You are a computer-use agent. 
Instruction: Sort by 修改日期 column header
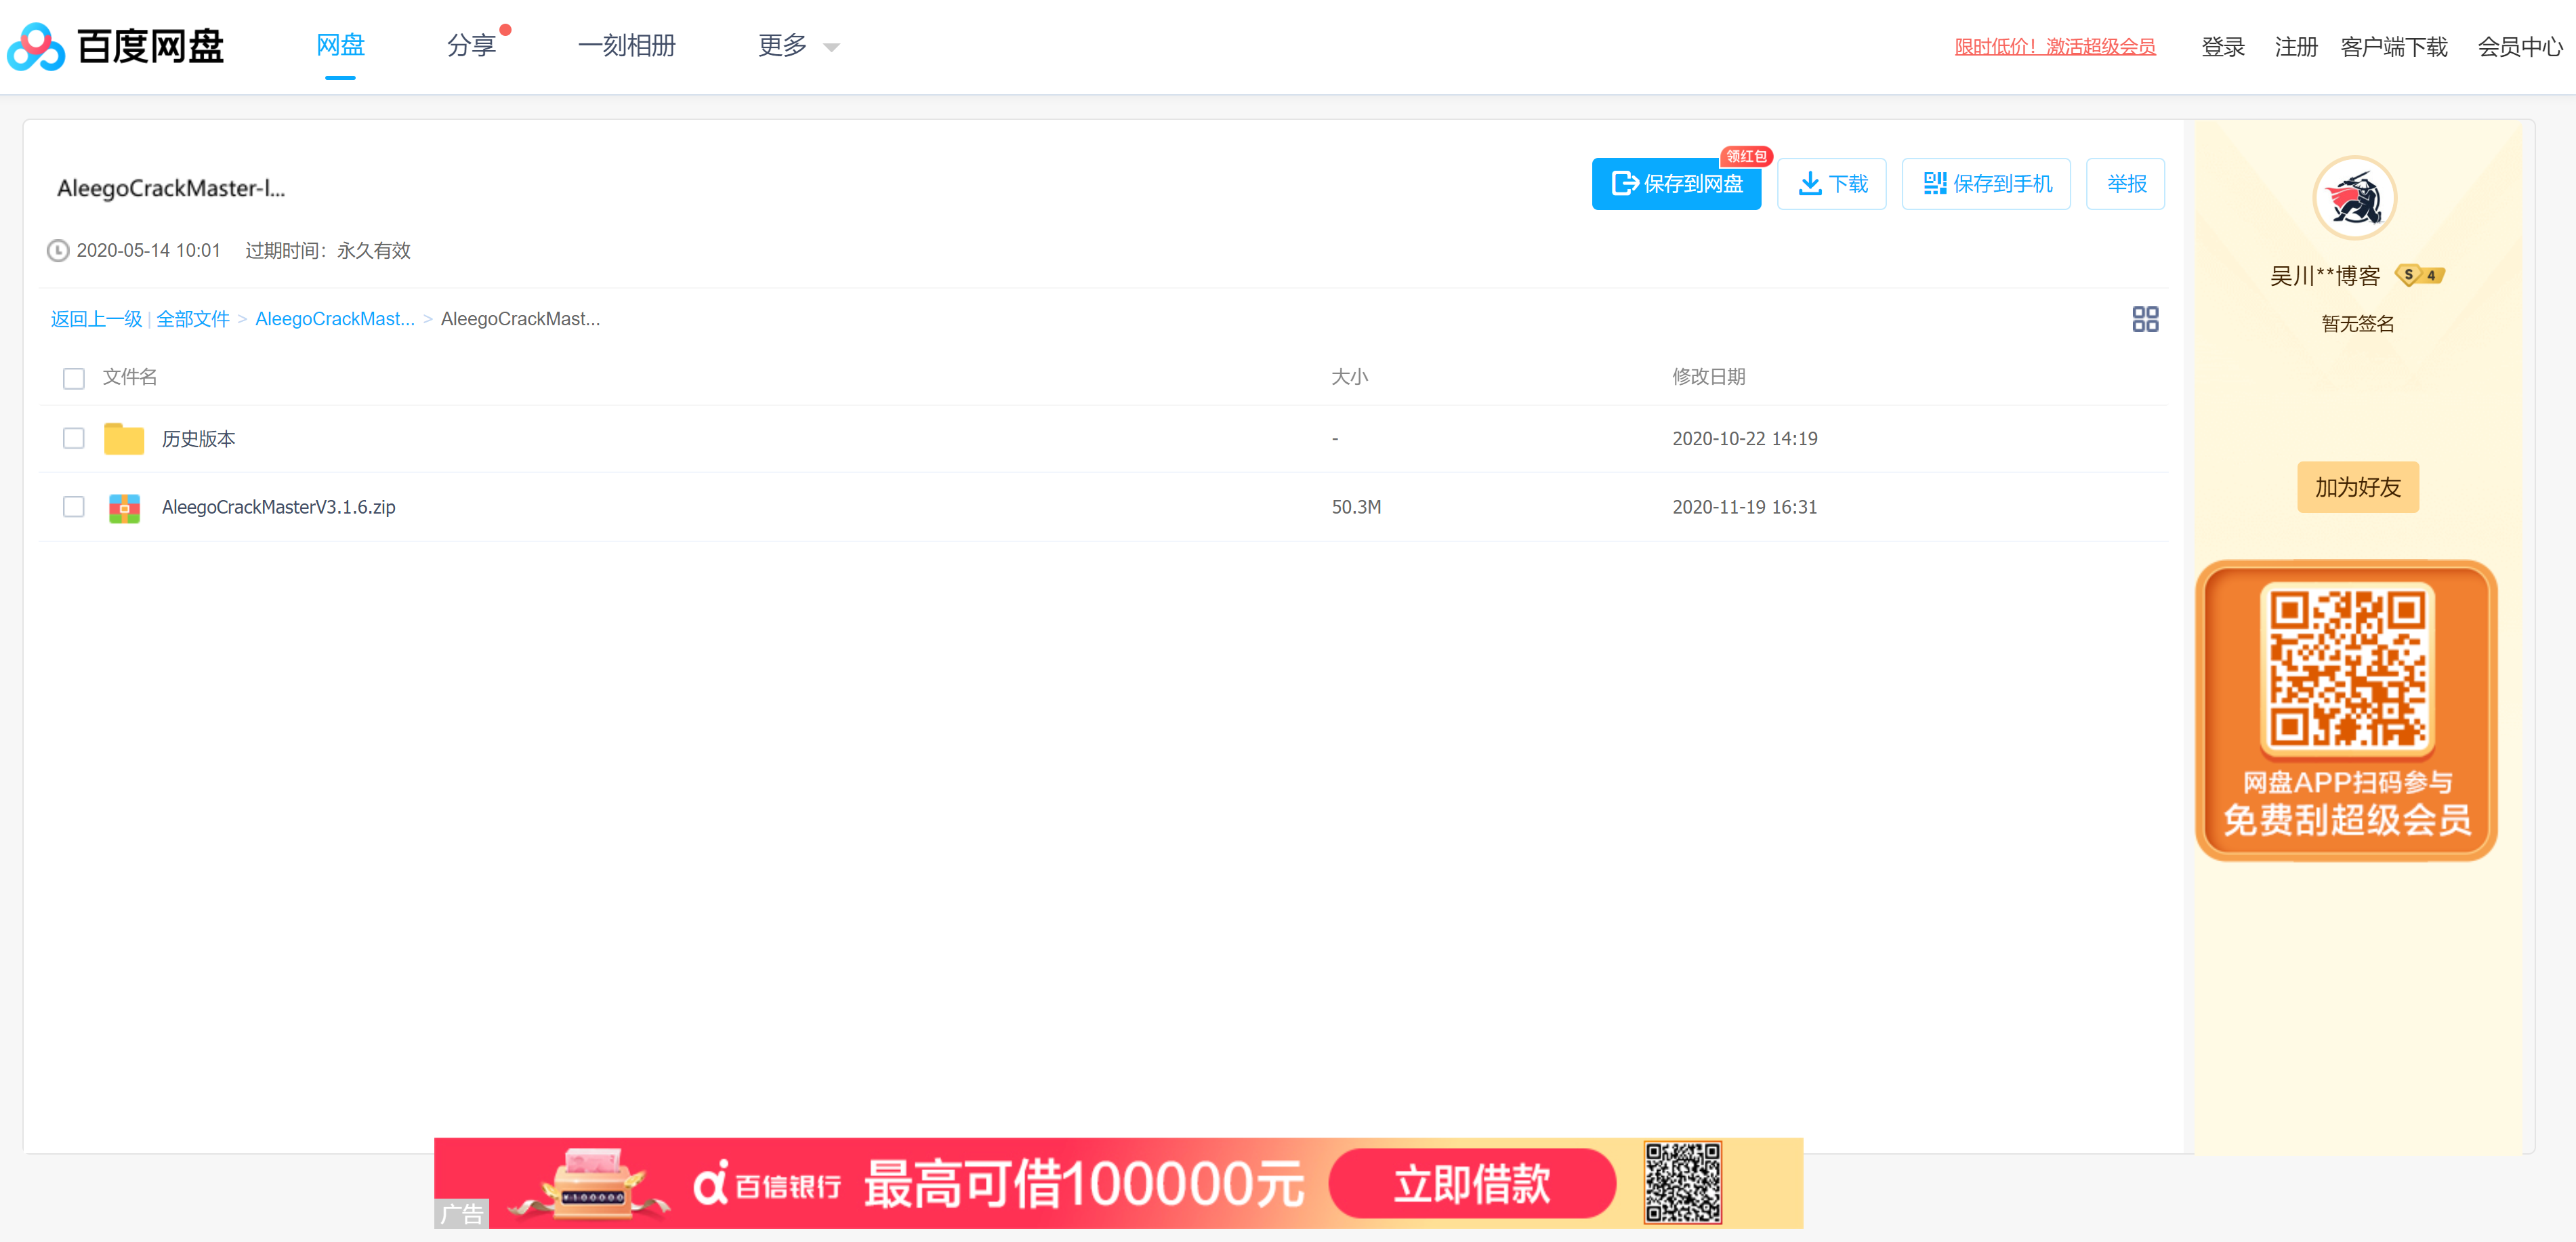click(x=1708, y=377)
